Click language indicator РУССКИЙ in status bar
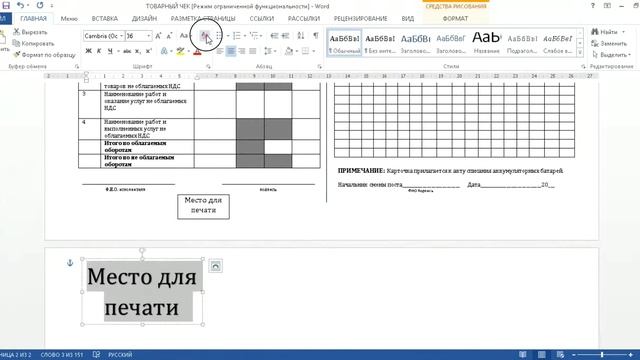 coord(120,355)
